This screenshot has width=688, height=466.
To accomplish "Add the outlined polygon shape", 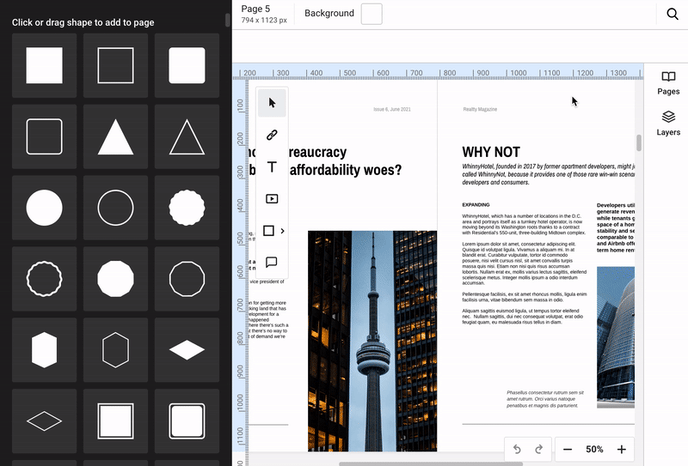I will click(x=187, y=279).
